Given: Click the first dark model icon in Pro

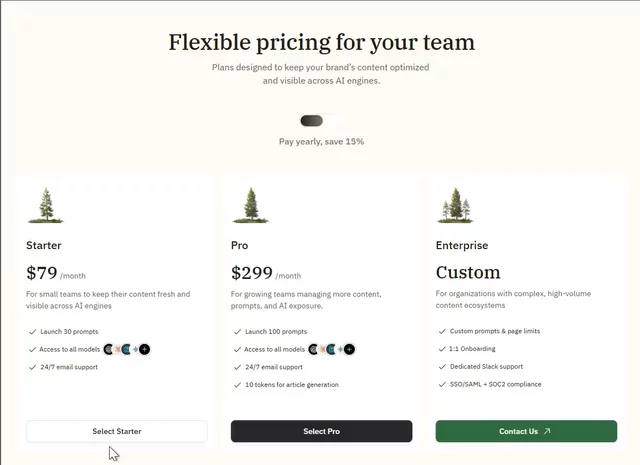Looking at the screenshot, I should click(x=313, y=349).
